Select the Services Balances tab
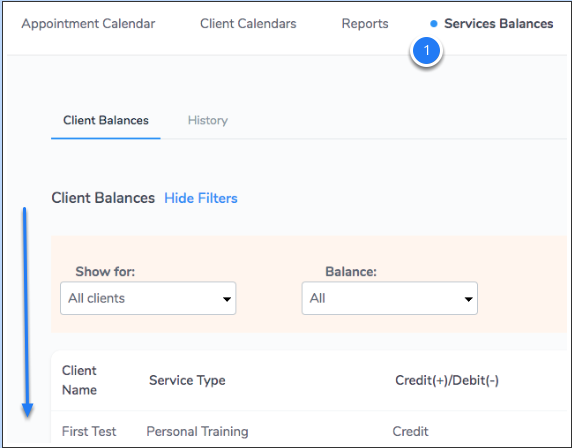The image size is (572, 448). tap(498, 24)
